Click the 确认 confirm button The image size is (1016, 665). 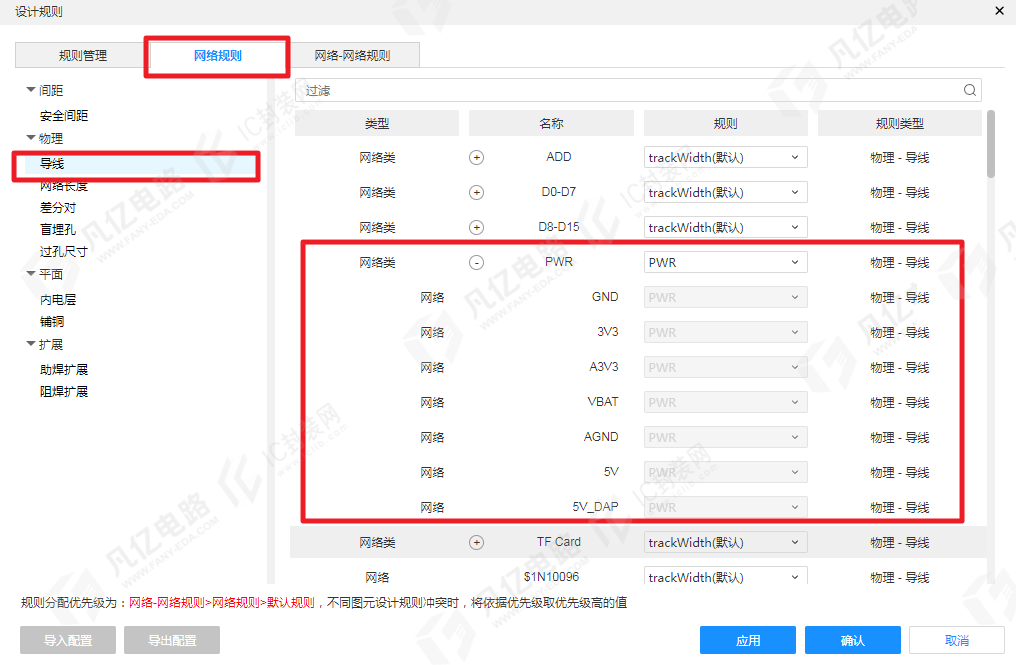(x=853, y=640)
